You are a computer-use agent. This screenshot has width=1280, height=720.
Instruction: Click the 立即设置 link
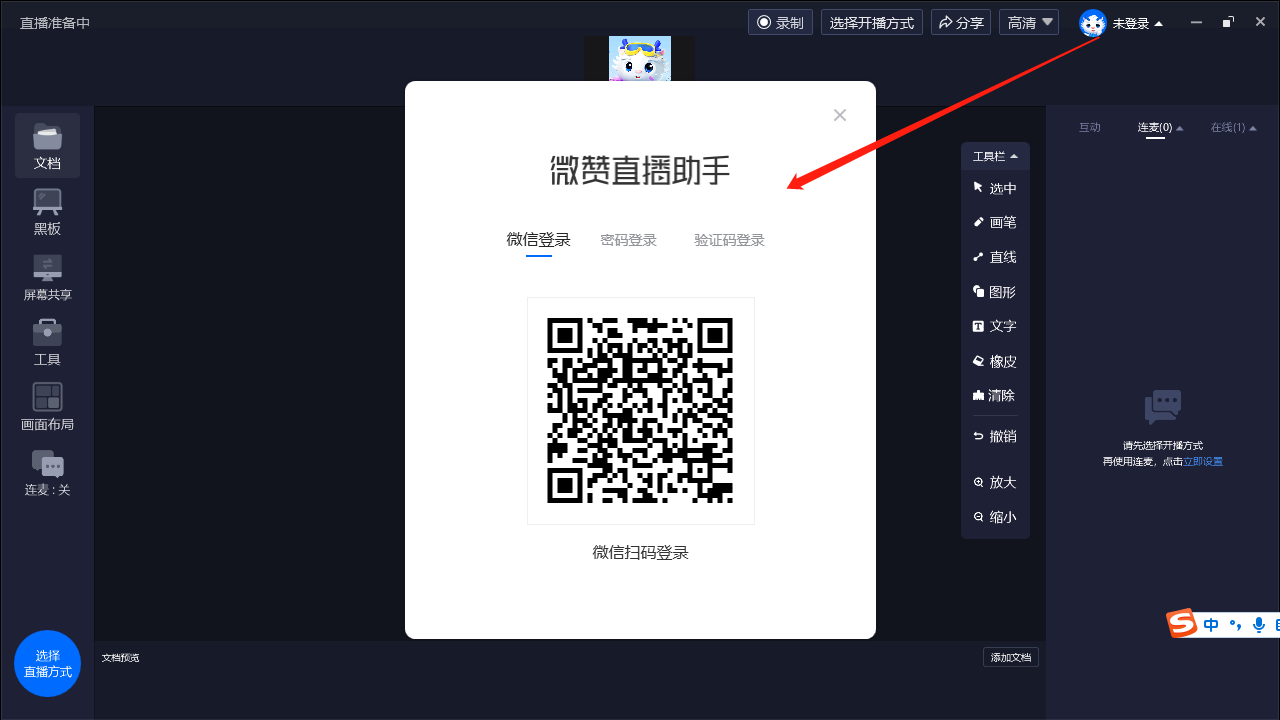click(x=1203, y=461)
